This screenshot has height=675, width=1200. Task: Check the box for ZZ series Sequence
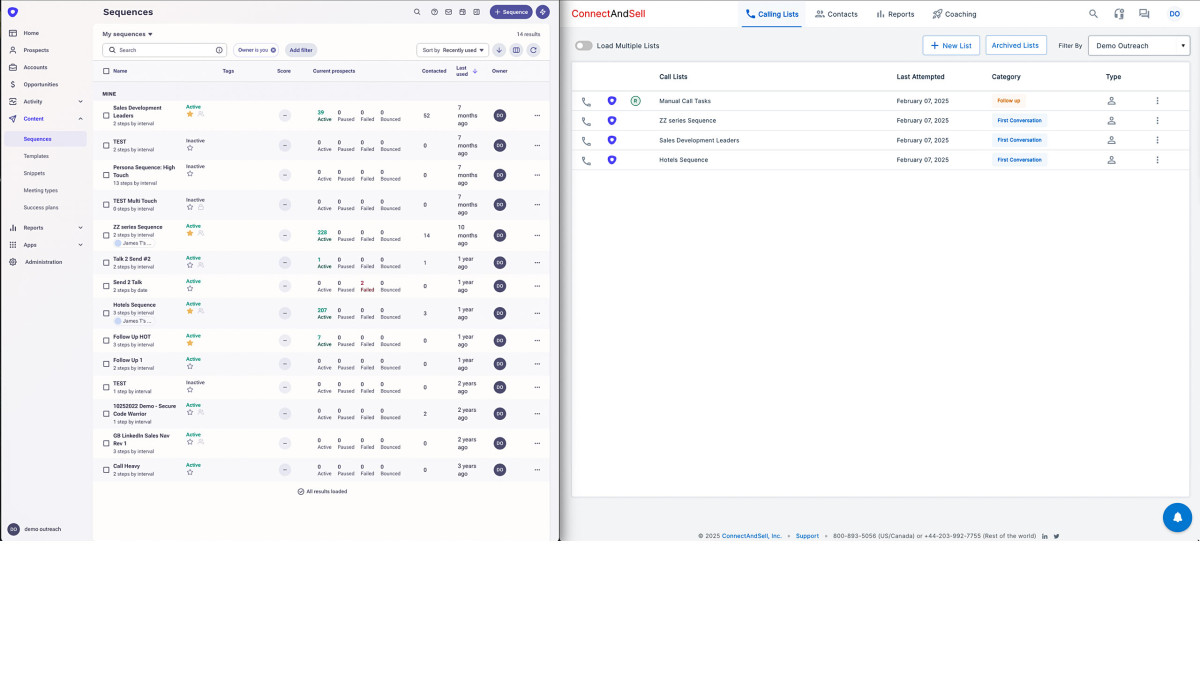[x=106, y=230]
